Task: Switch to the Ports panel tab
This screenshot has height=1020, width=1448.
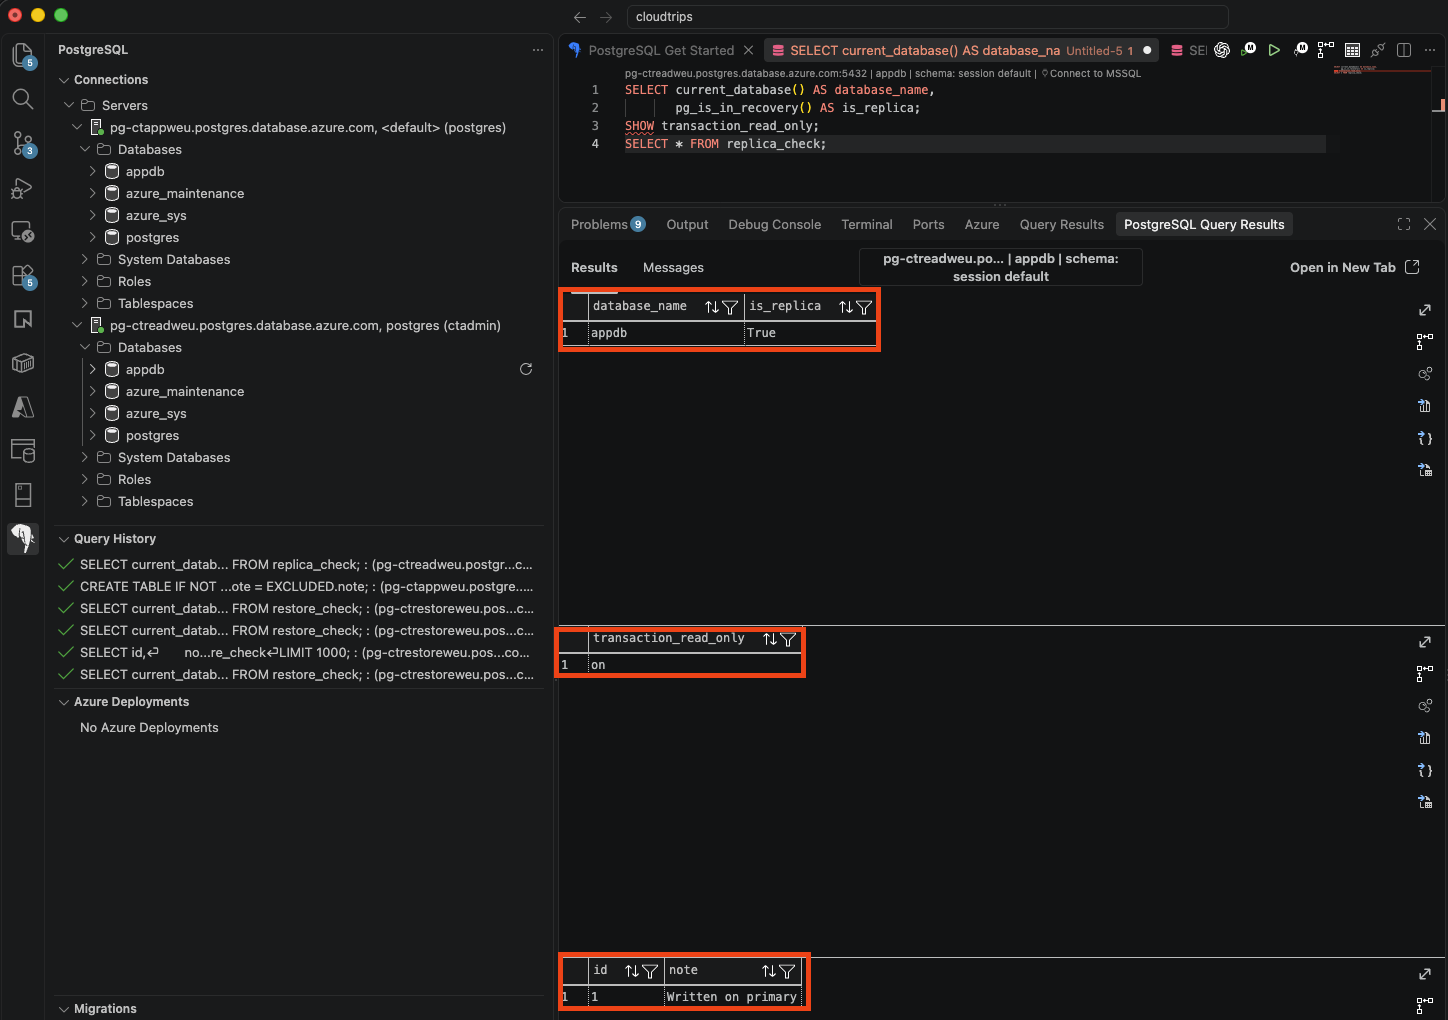Action: point(928,224)
